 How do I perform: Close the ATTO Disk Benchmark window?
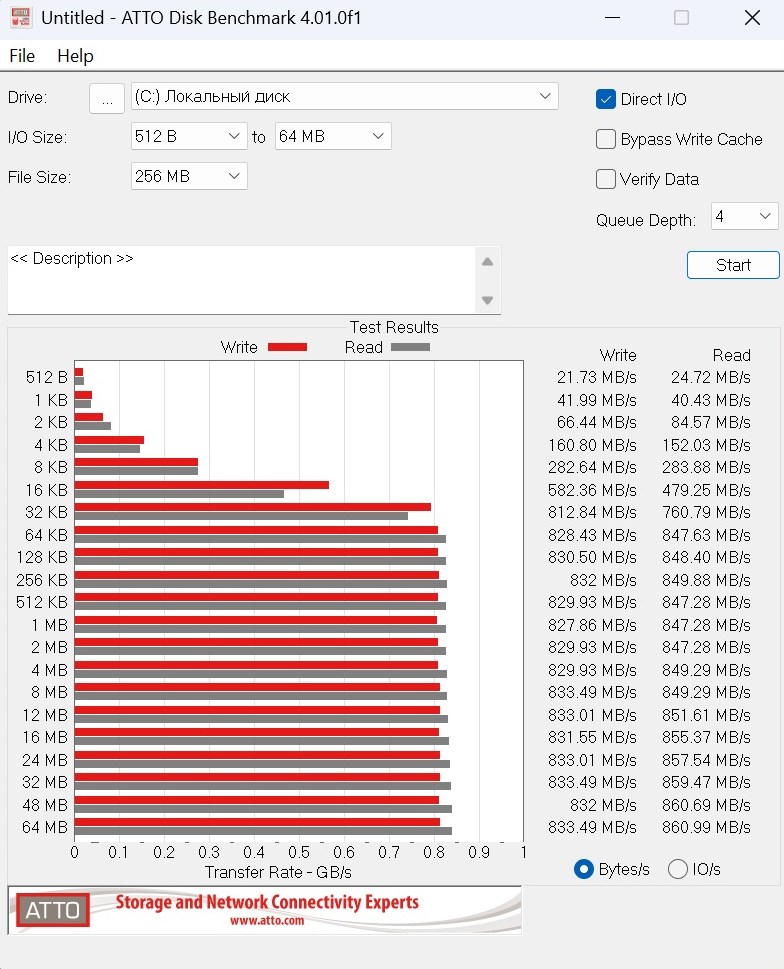click(x=752, y=18)
